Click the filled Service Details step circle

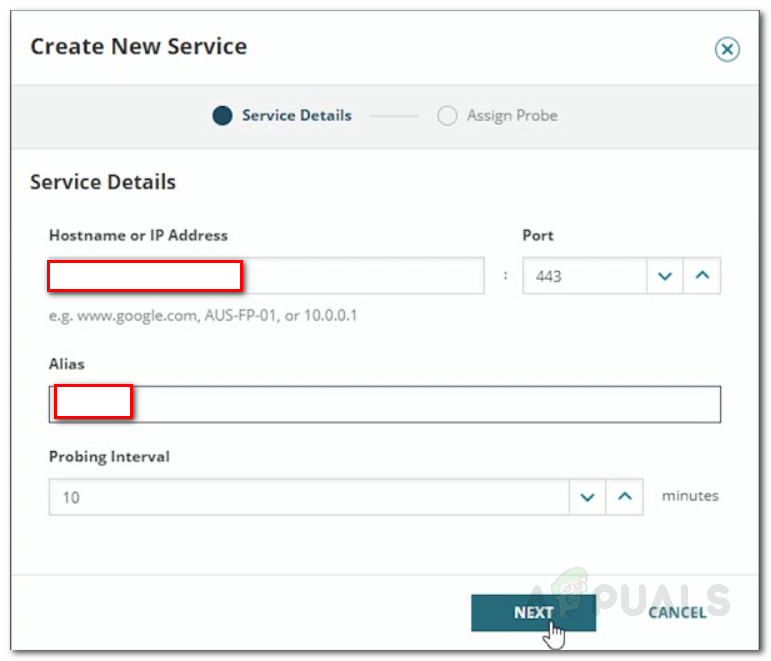(x=222, y=116)
